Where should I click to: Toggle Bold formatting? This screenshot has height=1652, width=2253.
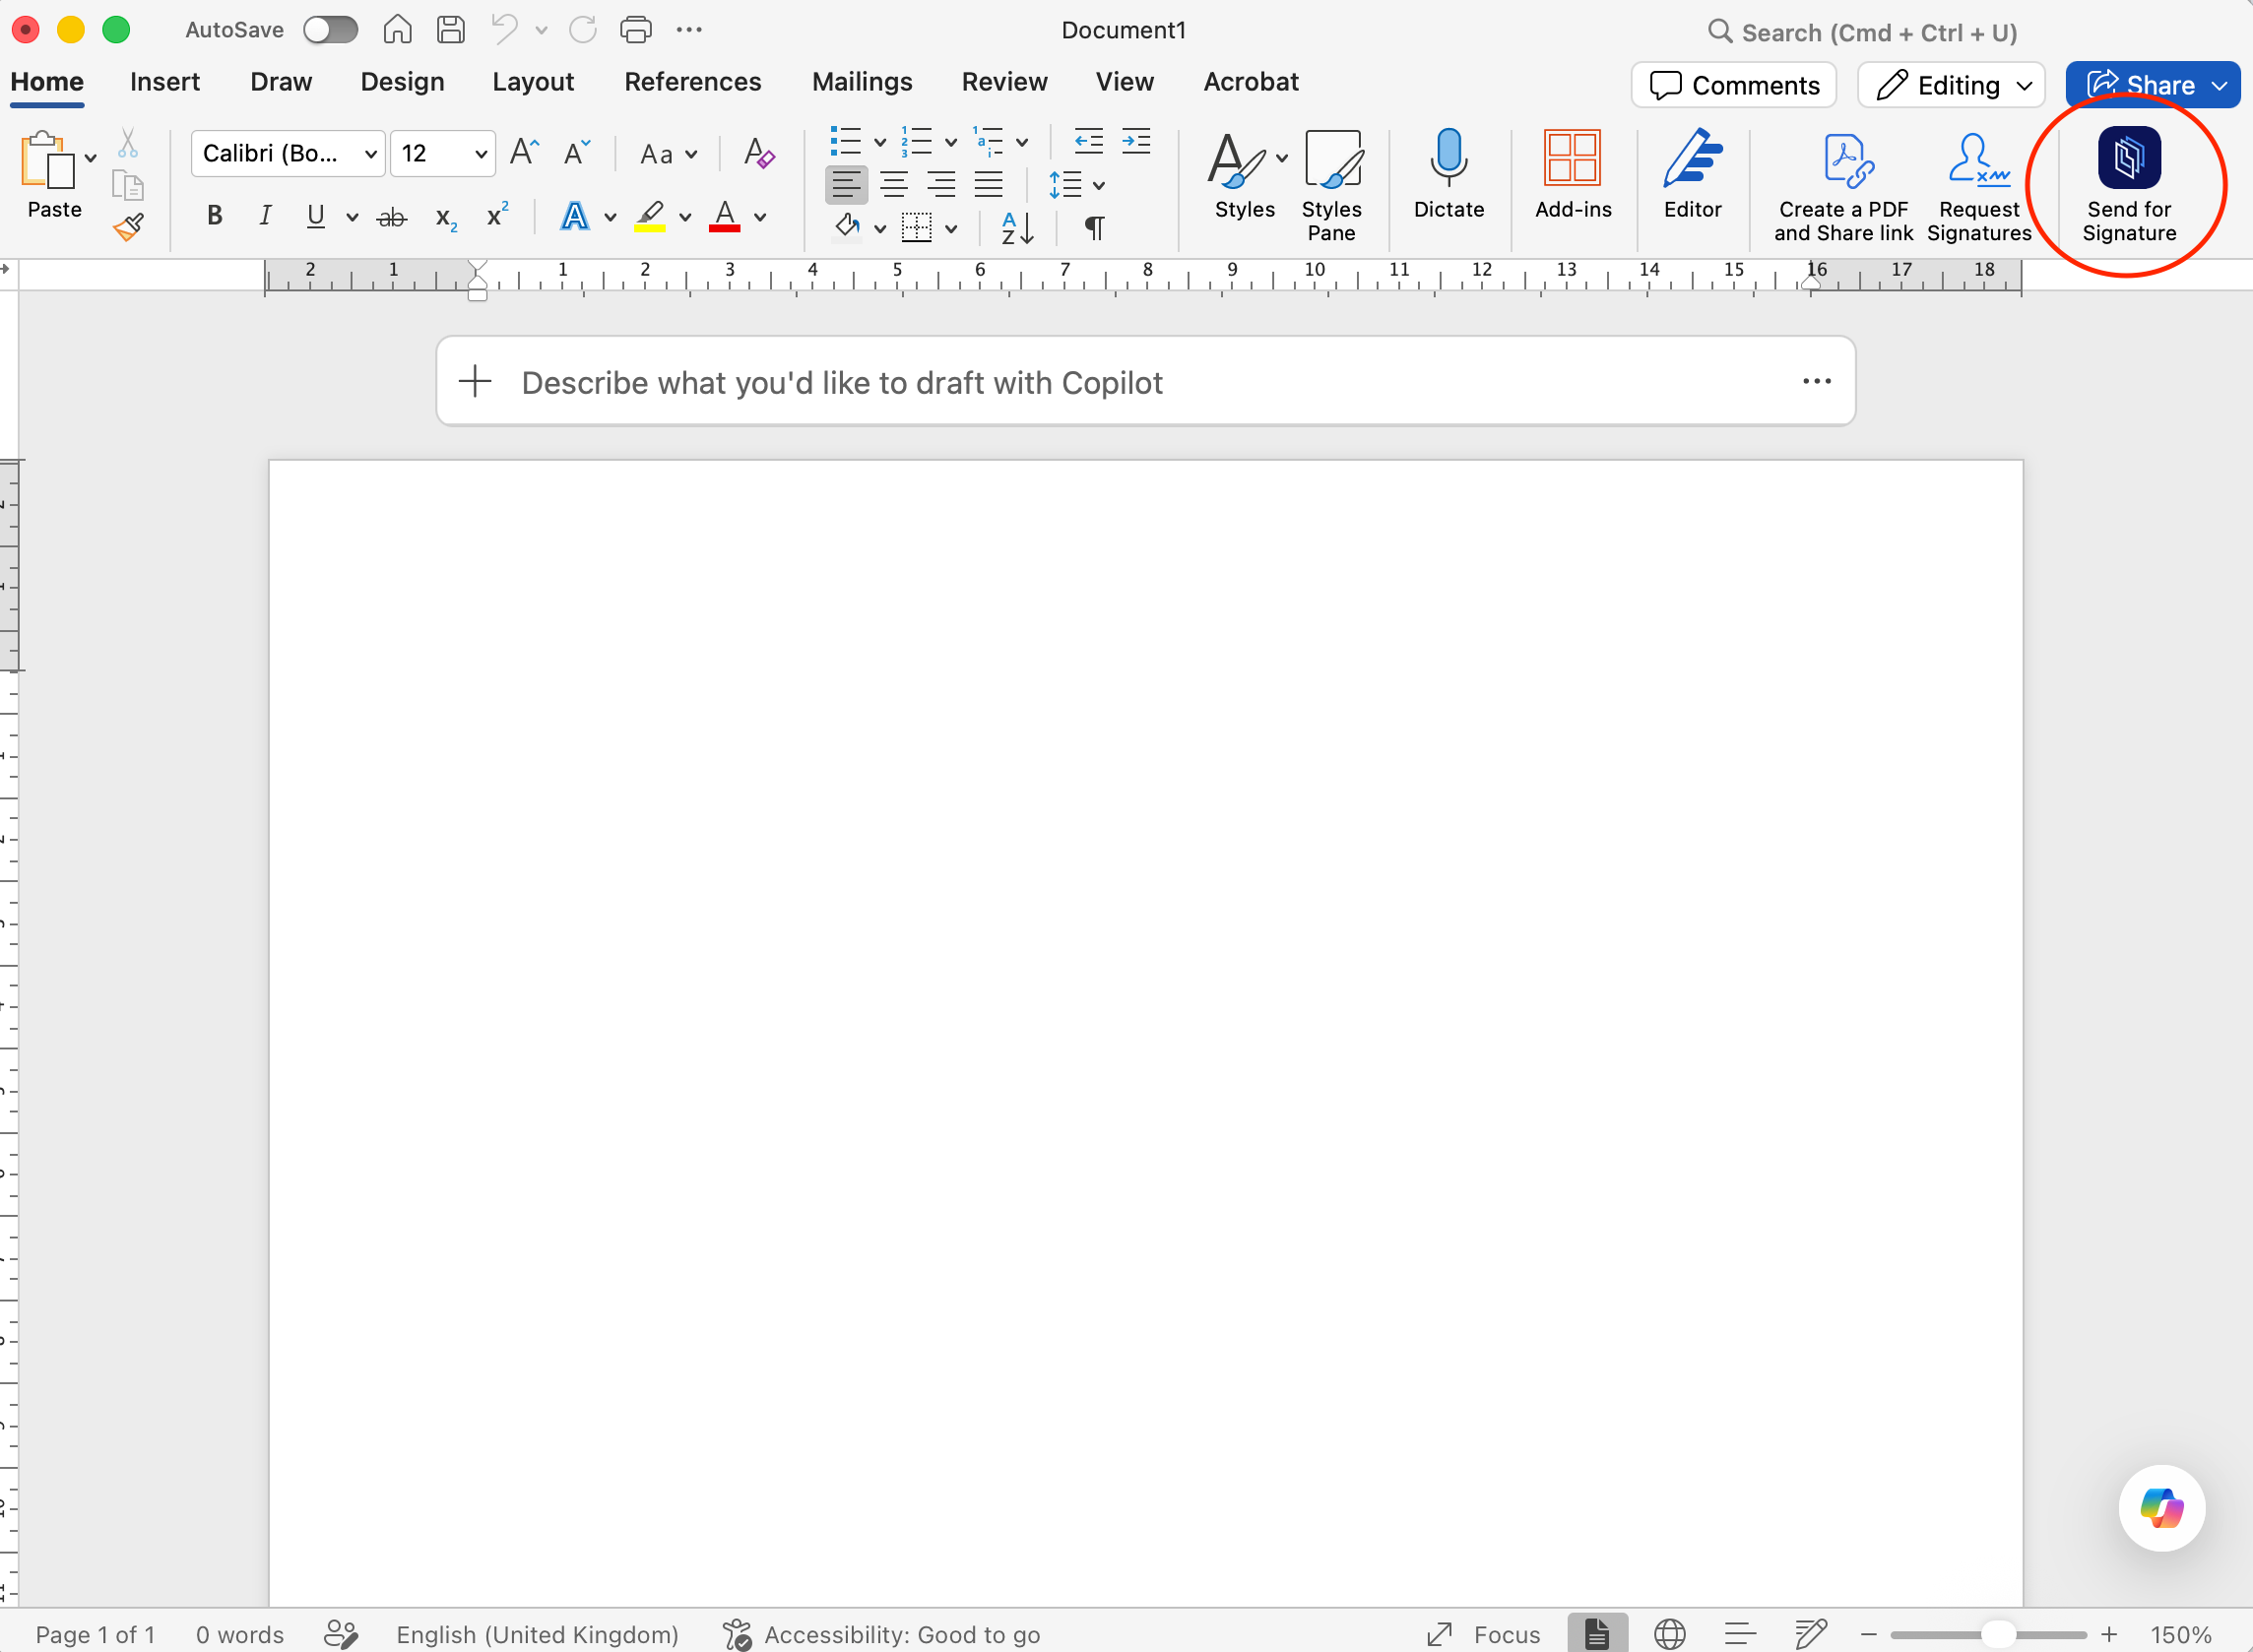[x=214, y=215]
